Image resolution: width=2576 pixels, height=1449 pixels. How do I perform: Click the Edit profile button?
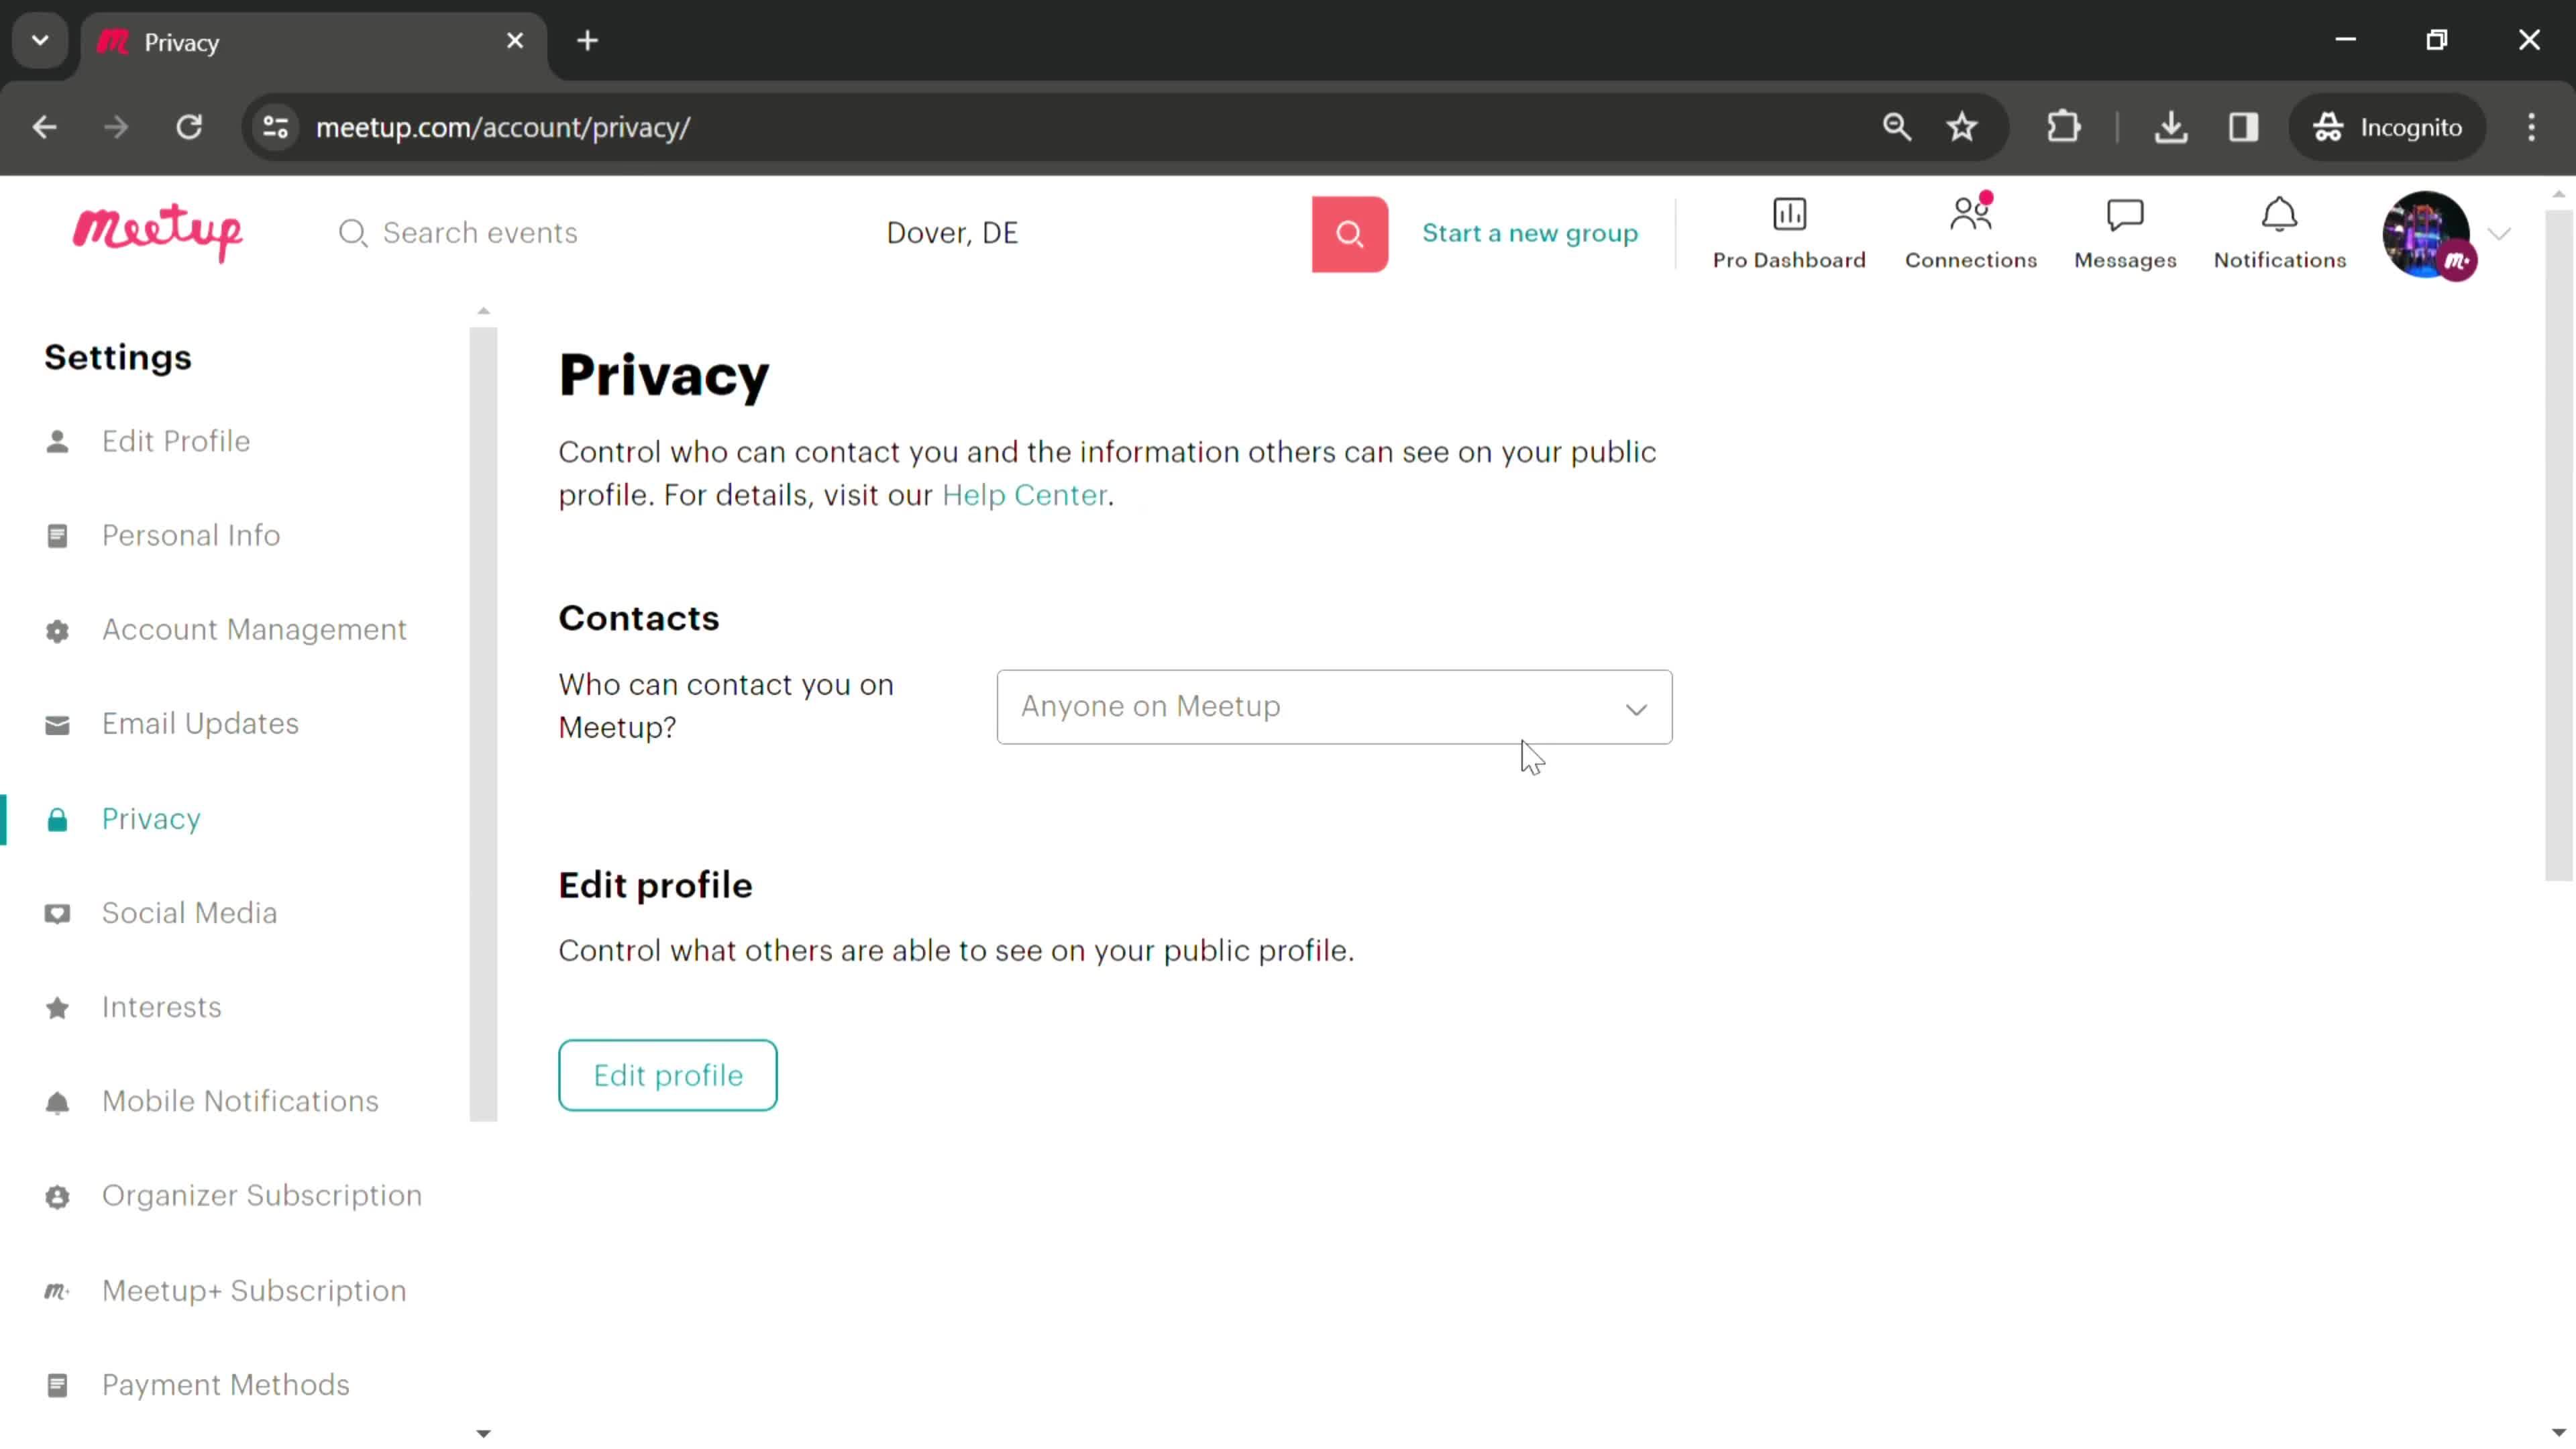click(669, 1074)
